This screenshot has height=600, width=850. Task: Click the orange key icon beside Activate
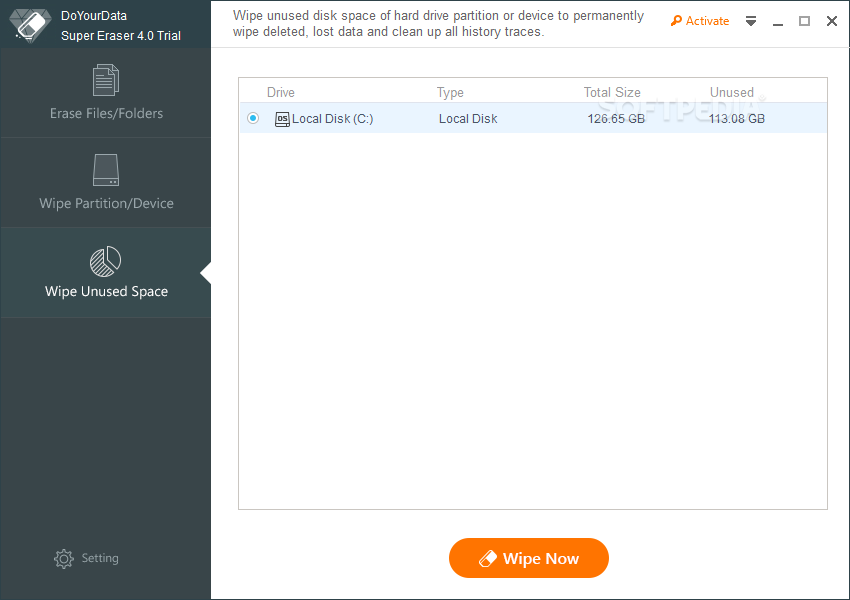[676, 21]
